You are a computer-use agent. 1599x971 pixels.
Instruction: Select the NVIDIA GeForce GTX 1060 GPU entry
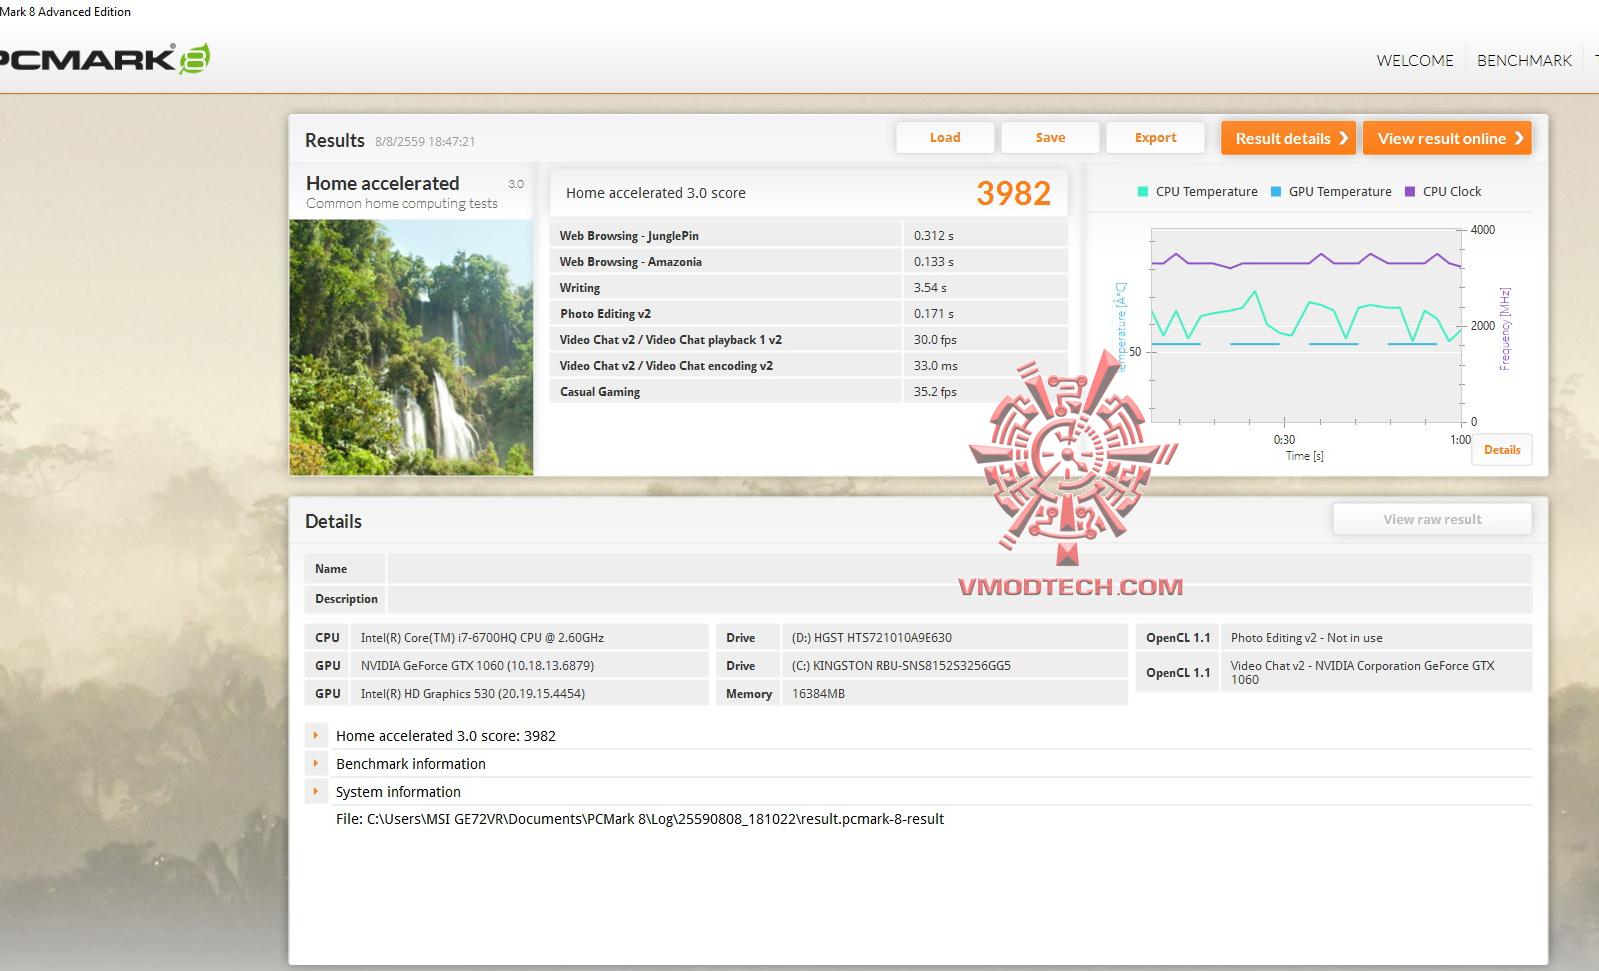pos(477,666)
